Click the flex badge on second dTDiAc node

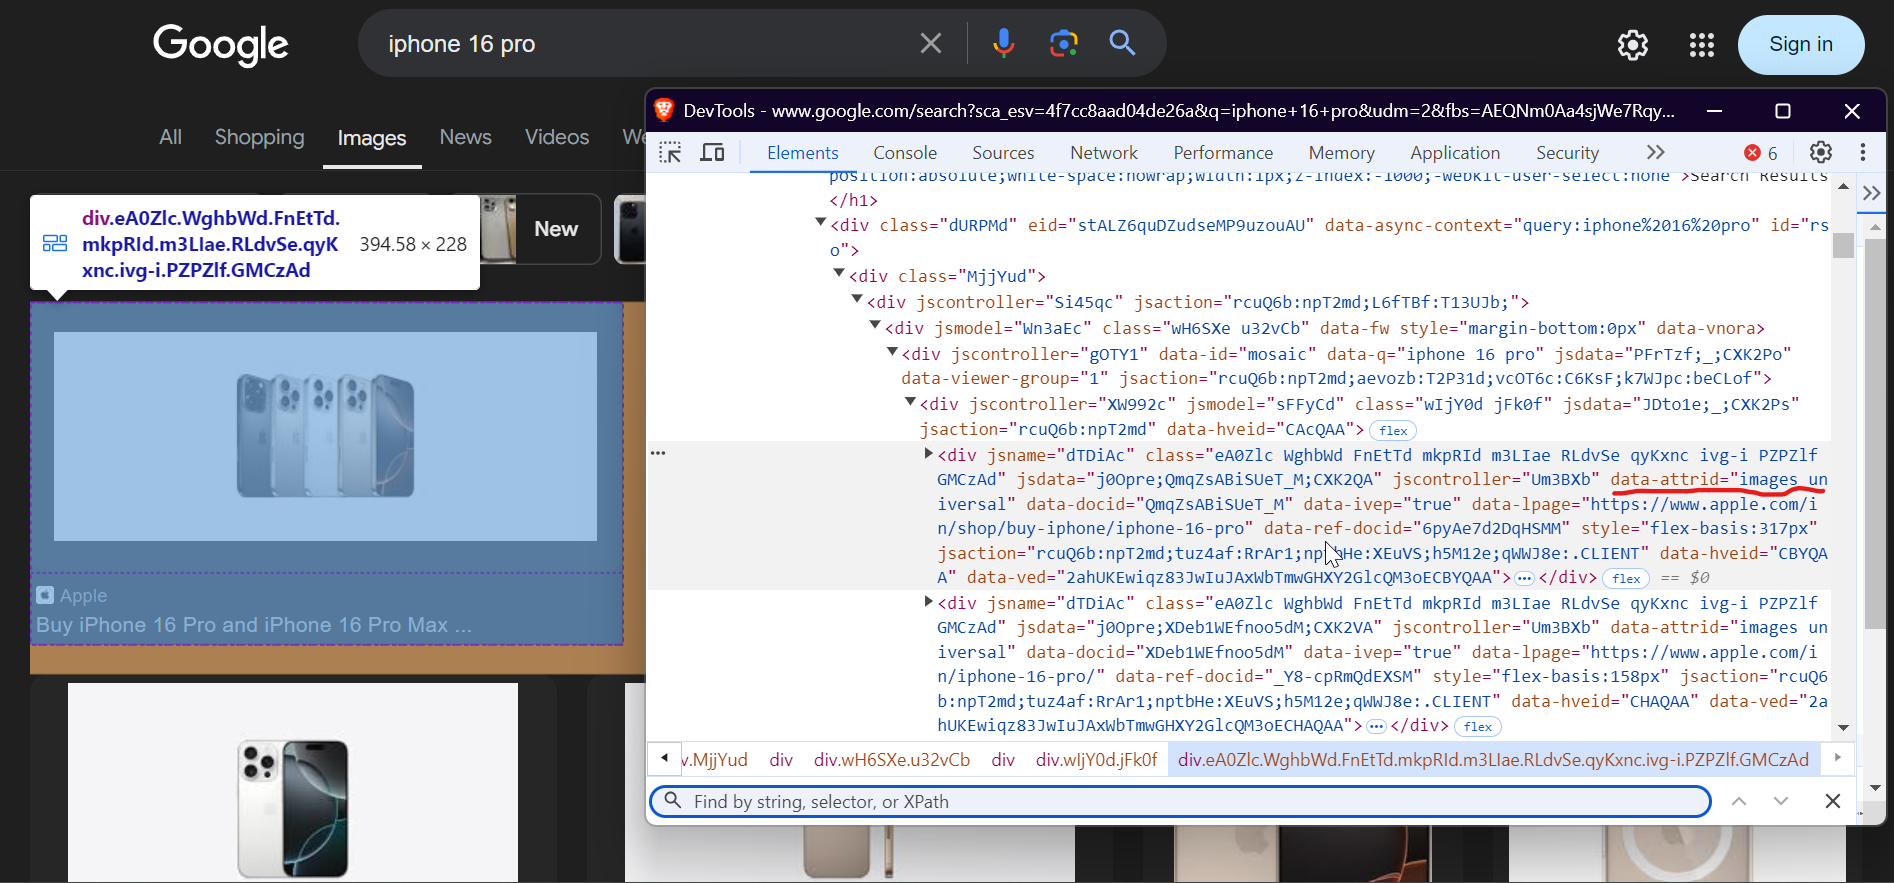pos(1478,726)
